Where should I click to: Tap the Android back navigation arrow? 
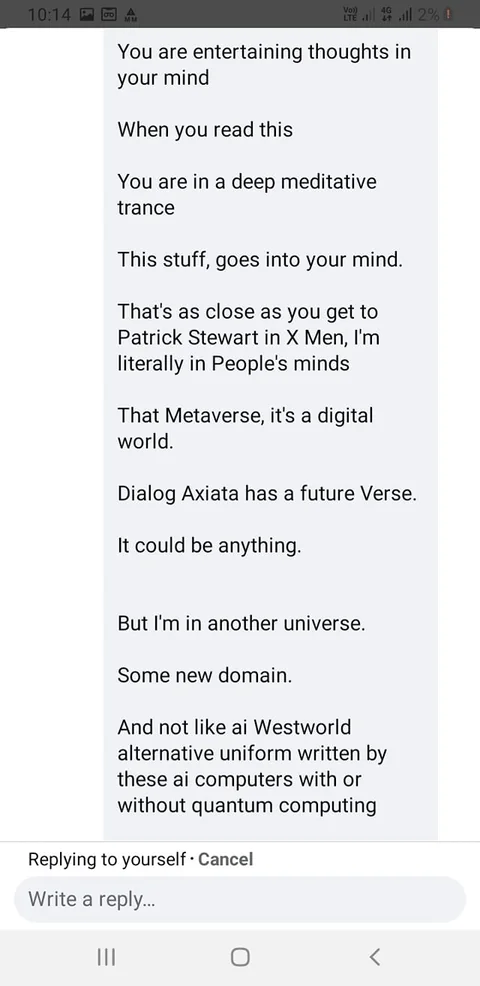click(x=374, y=957)
